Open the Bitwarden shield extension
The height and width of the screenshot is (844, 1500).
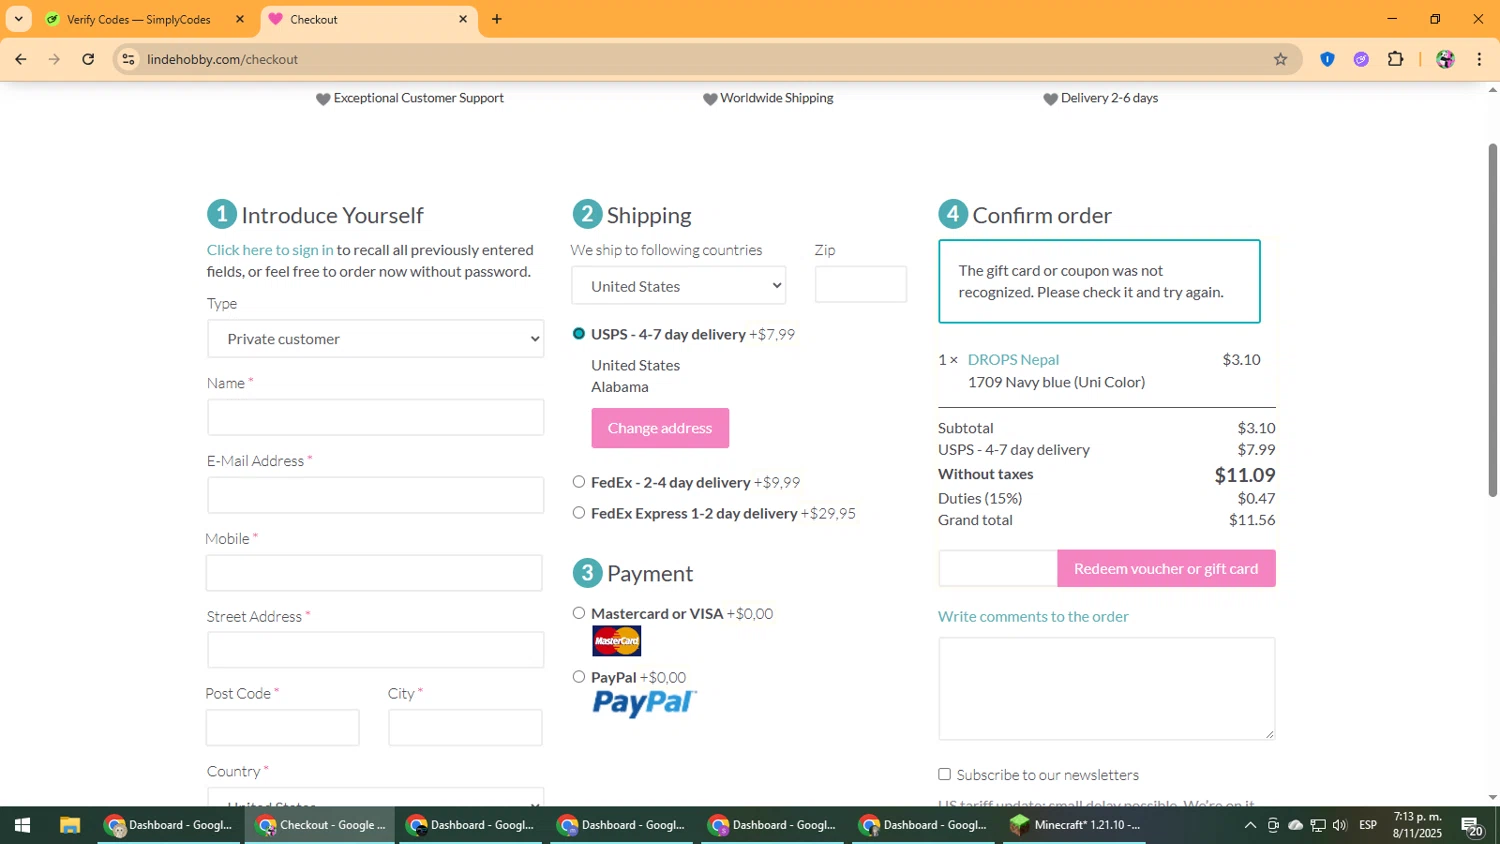coord(1327,59)
